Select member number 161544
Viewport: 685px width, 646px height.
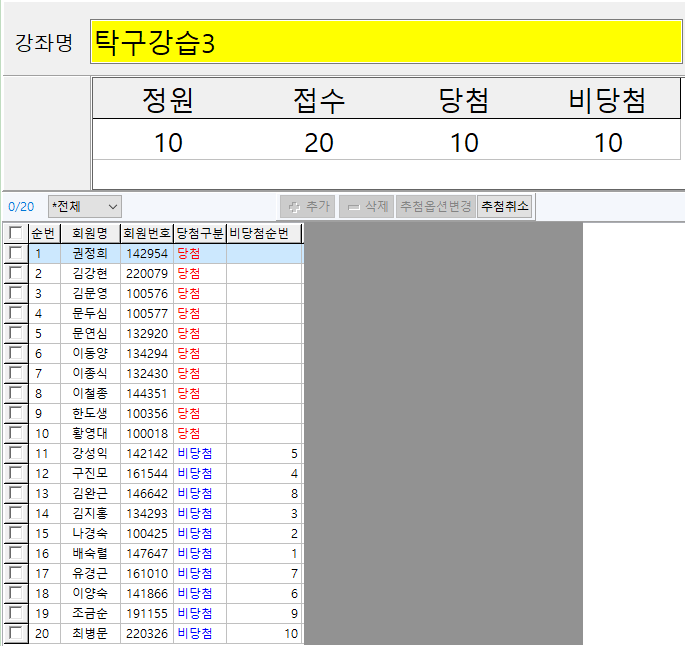point(147,473)
